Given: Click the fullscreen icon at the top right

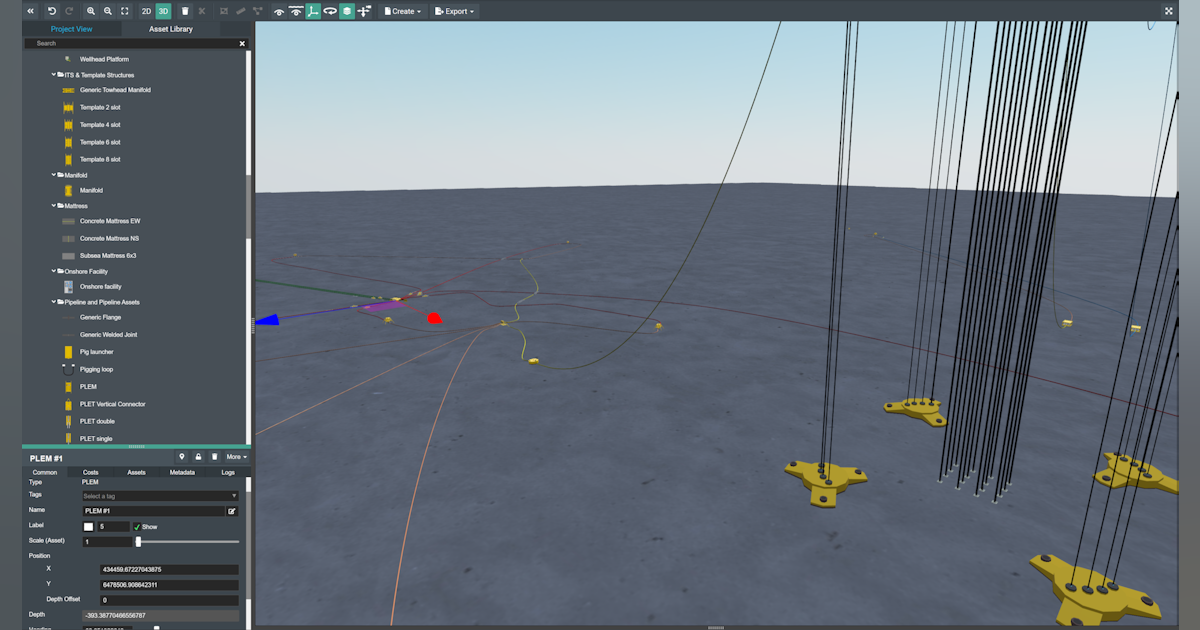Looking at the screenshot, I should [x=1168, y=11].
